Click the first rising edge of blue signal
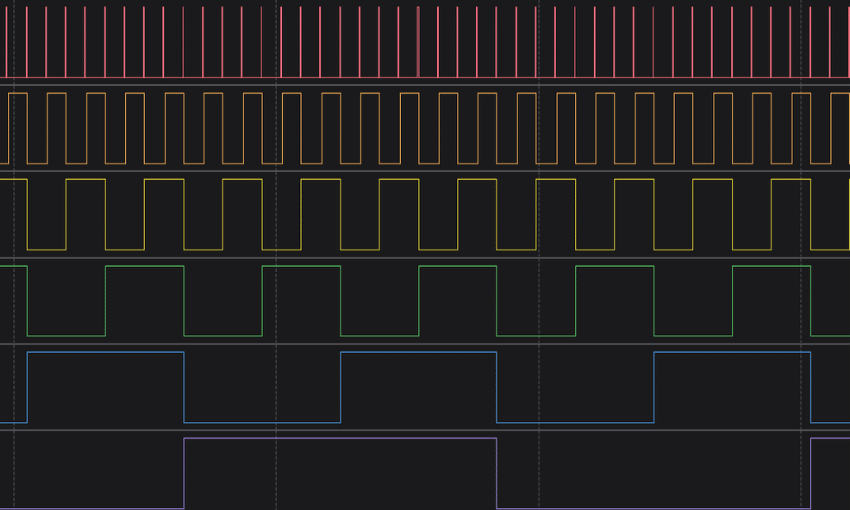The width and height of the screenshot is (850, 510). point(27,387)
